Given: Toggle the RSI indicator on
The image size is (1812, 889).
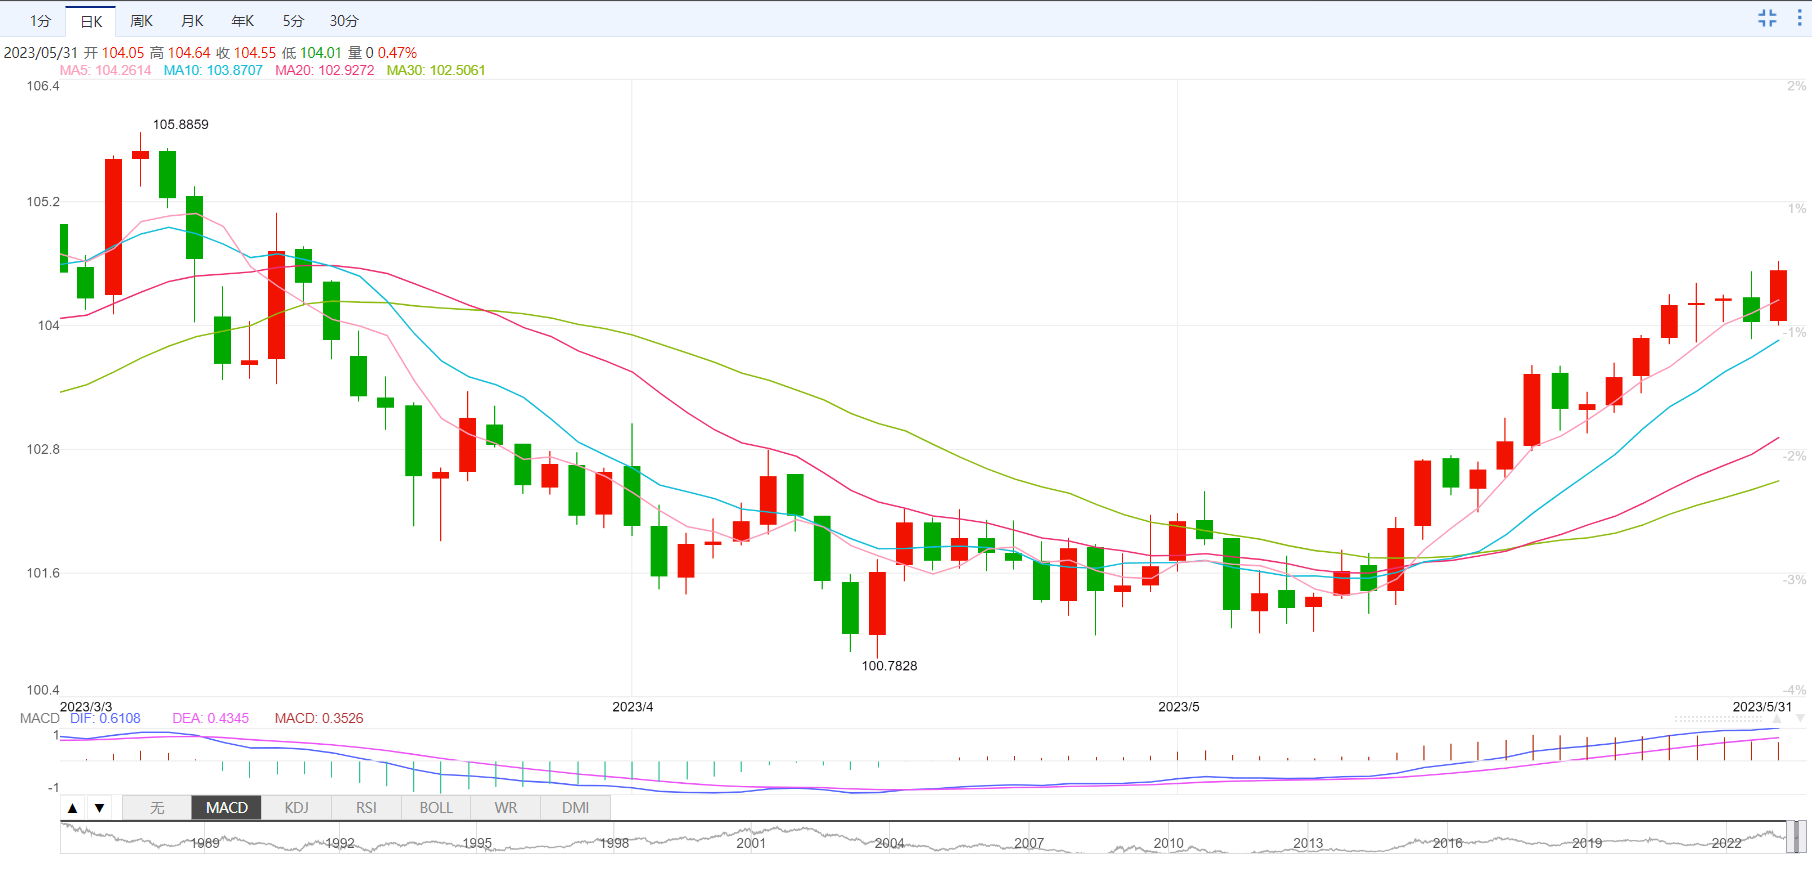Looking at the screenshot, I should coord(366,808).
